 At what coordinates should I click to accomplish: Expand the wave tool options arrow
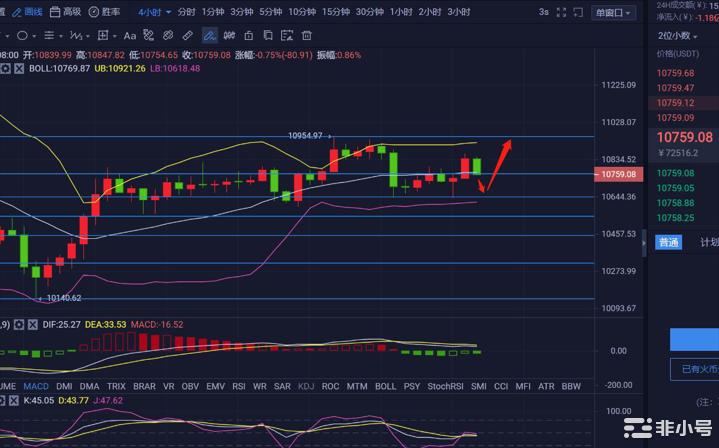coord(88,36)
